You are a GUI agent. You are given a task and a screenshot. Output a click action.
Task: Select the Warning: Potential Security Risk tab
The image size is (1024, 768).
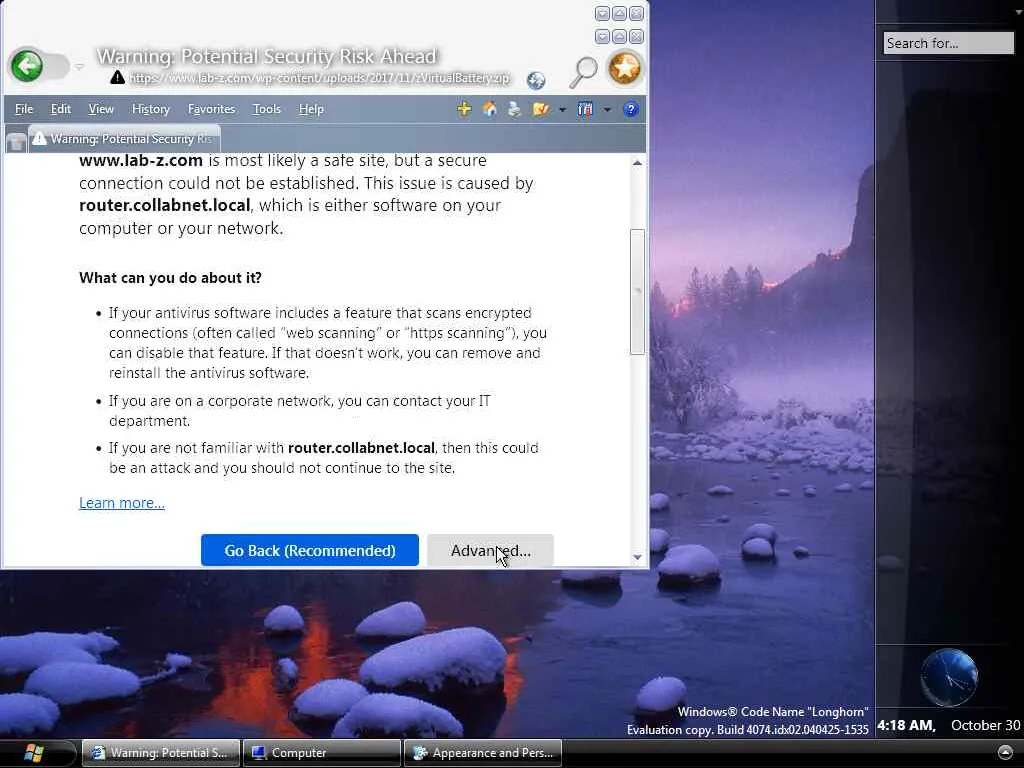[124, 138]
